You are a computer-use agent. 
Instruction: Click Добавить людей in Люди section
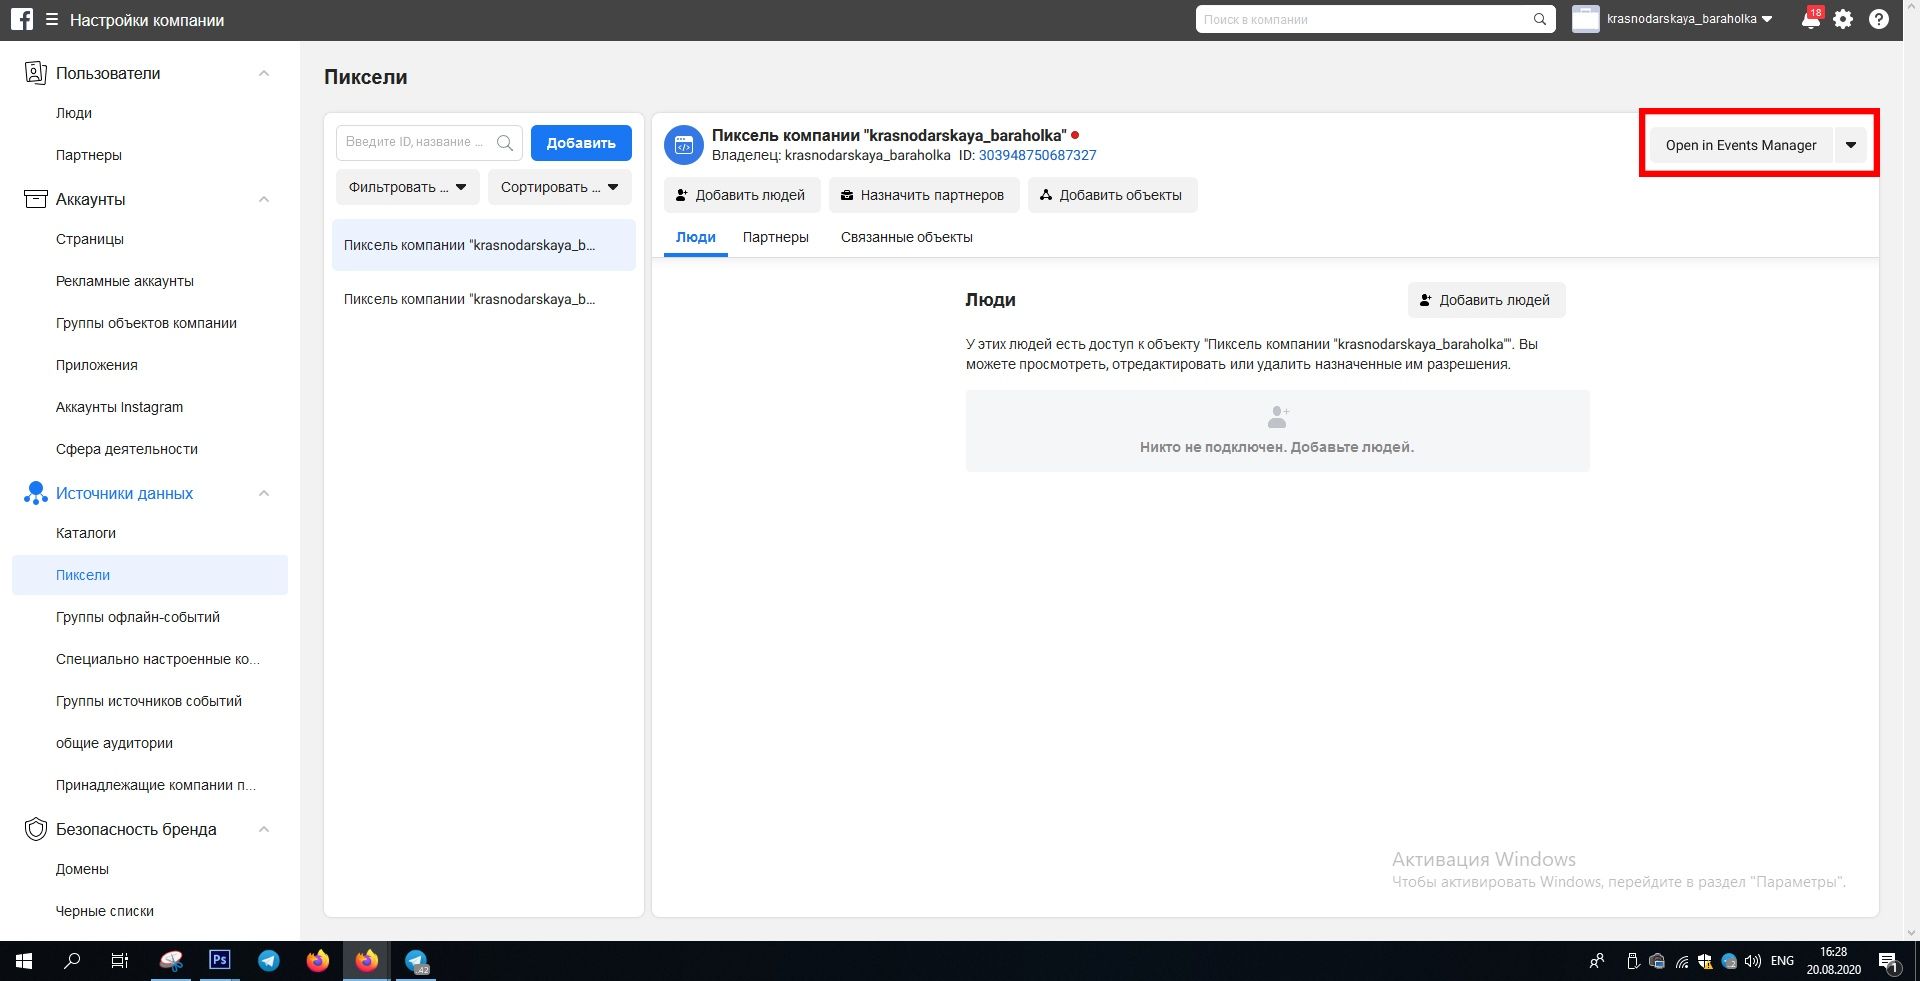point(1486,300)
